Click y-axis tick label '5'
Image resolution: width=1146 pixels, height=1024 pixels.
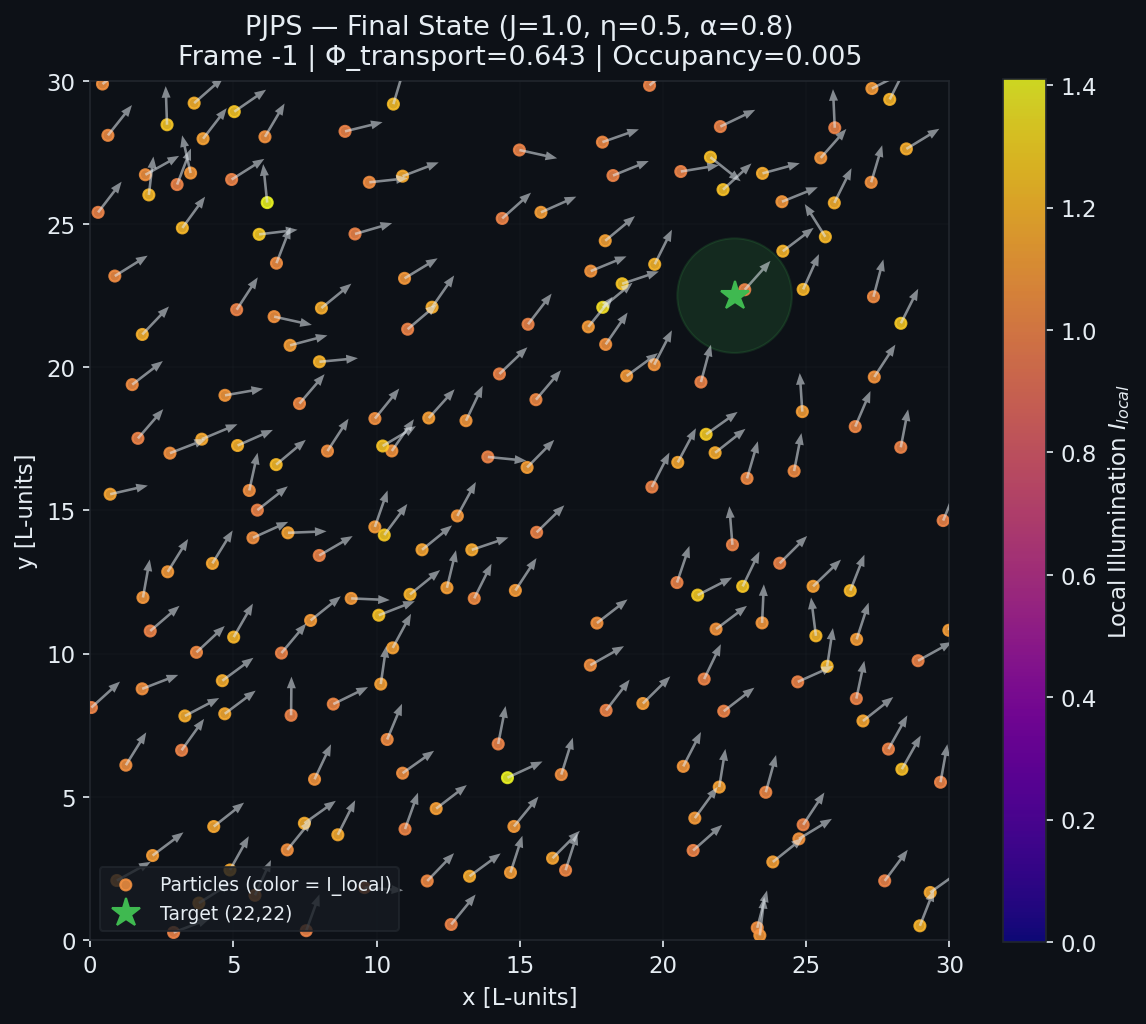pos(69,798)
